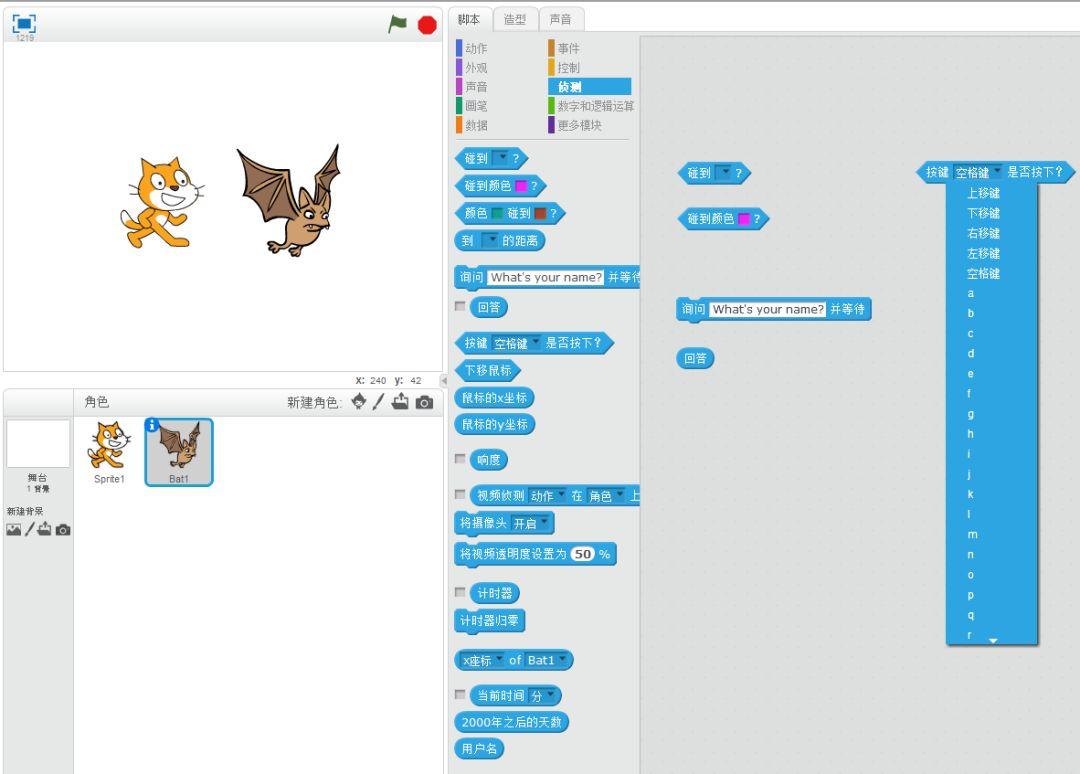Select Sprite1 cat thumbnail
The width and height of the screenshot is (1080, 774).
[x=110, y=452]
